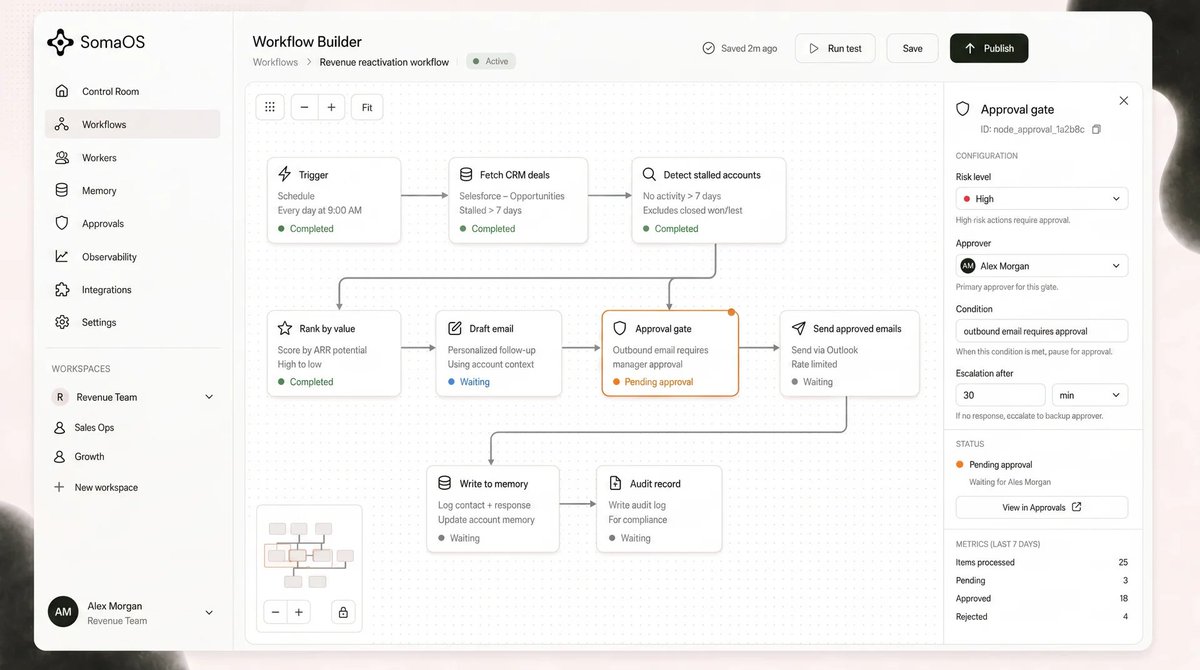Click the Approval gate node shield icon
The image size is (1200, 670).
[619, 328]
